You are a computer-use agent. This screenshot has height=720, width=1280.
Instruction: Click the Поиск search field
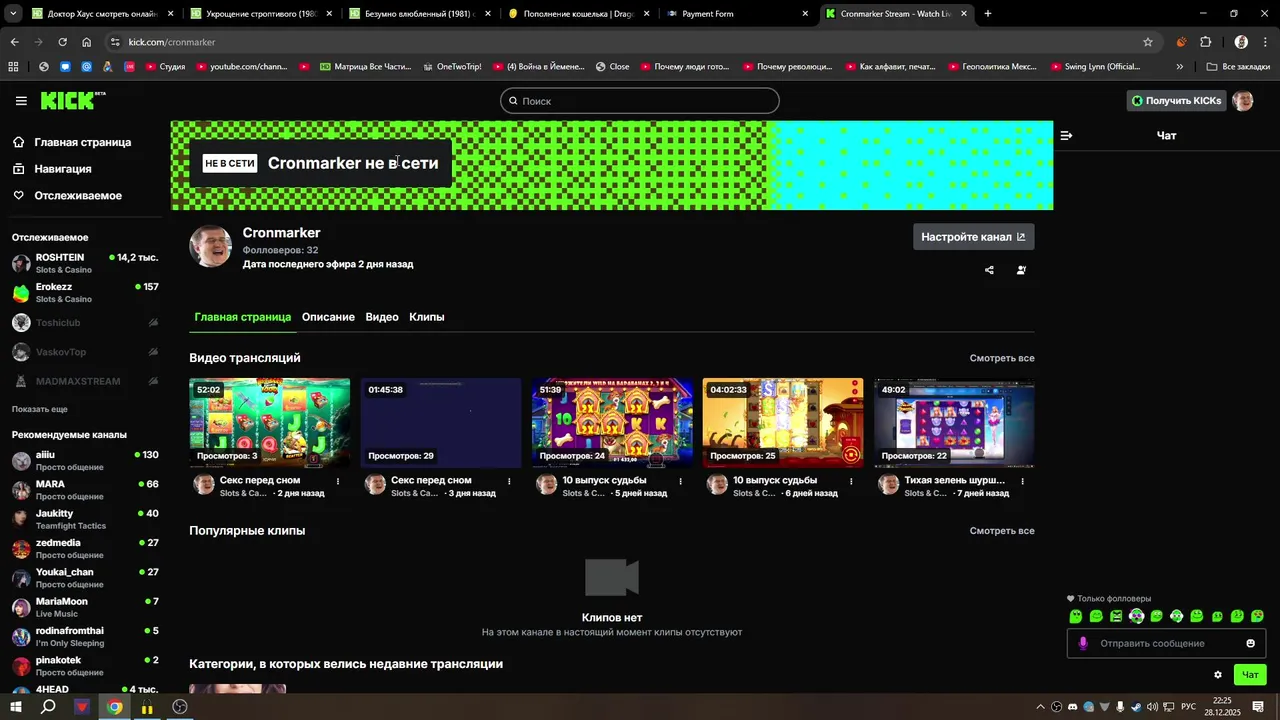tap(640, 101)
